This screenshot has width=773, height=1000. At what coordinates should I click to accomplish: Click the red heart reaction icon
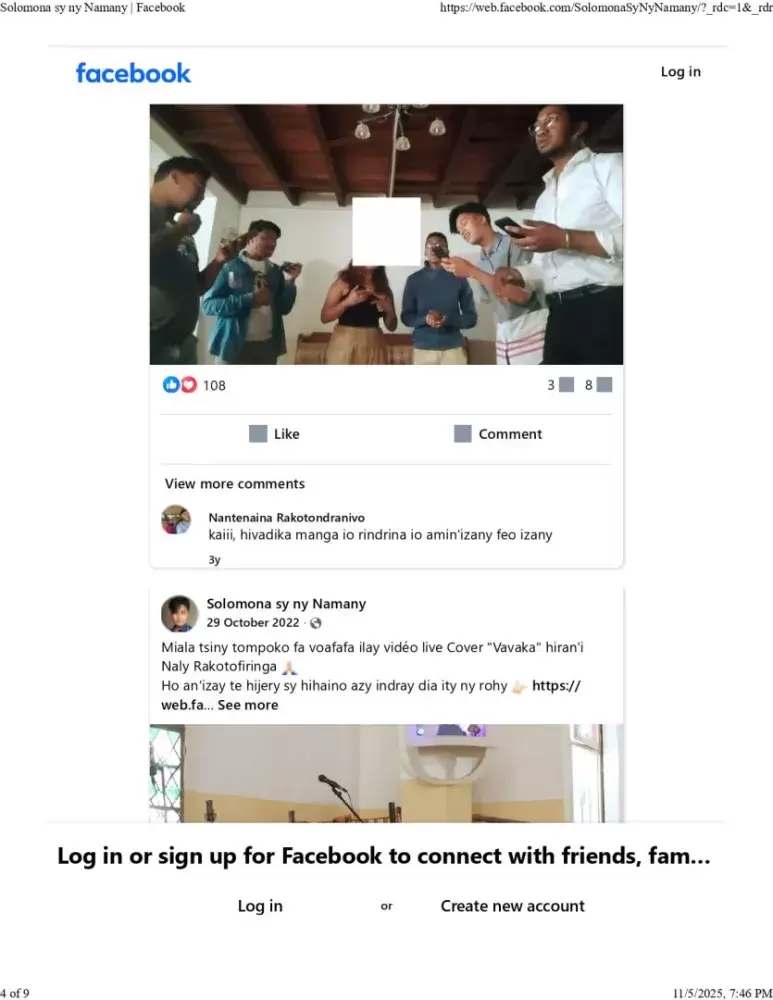[x=189, y=385]
